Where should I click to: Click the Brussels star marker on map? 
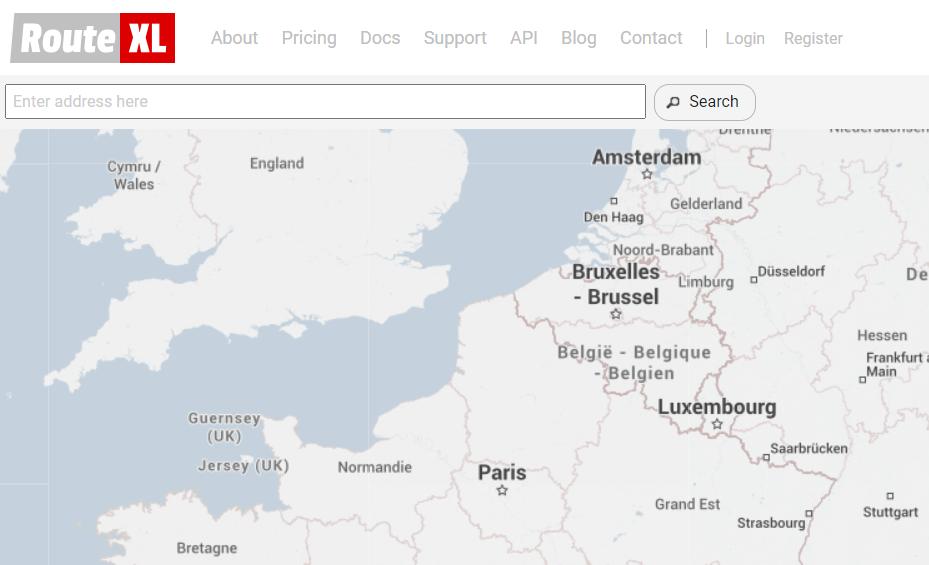pos(616,314)
